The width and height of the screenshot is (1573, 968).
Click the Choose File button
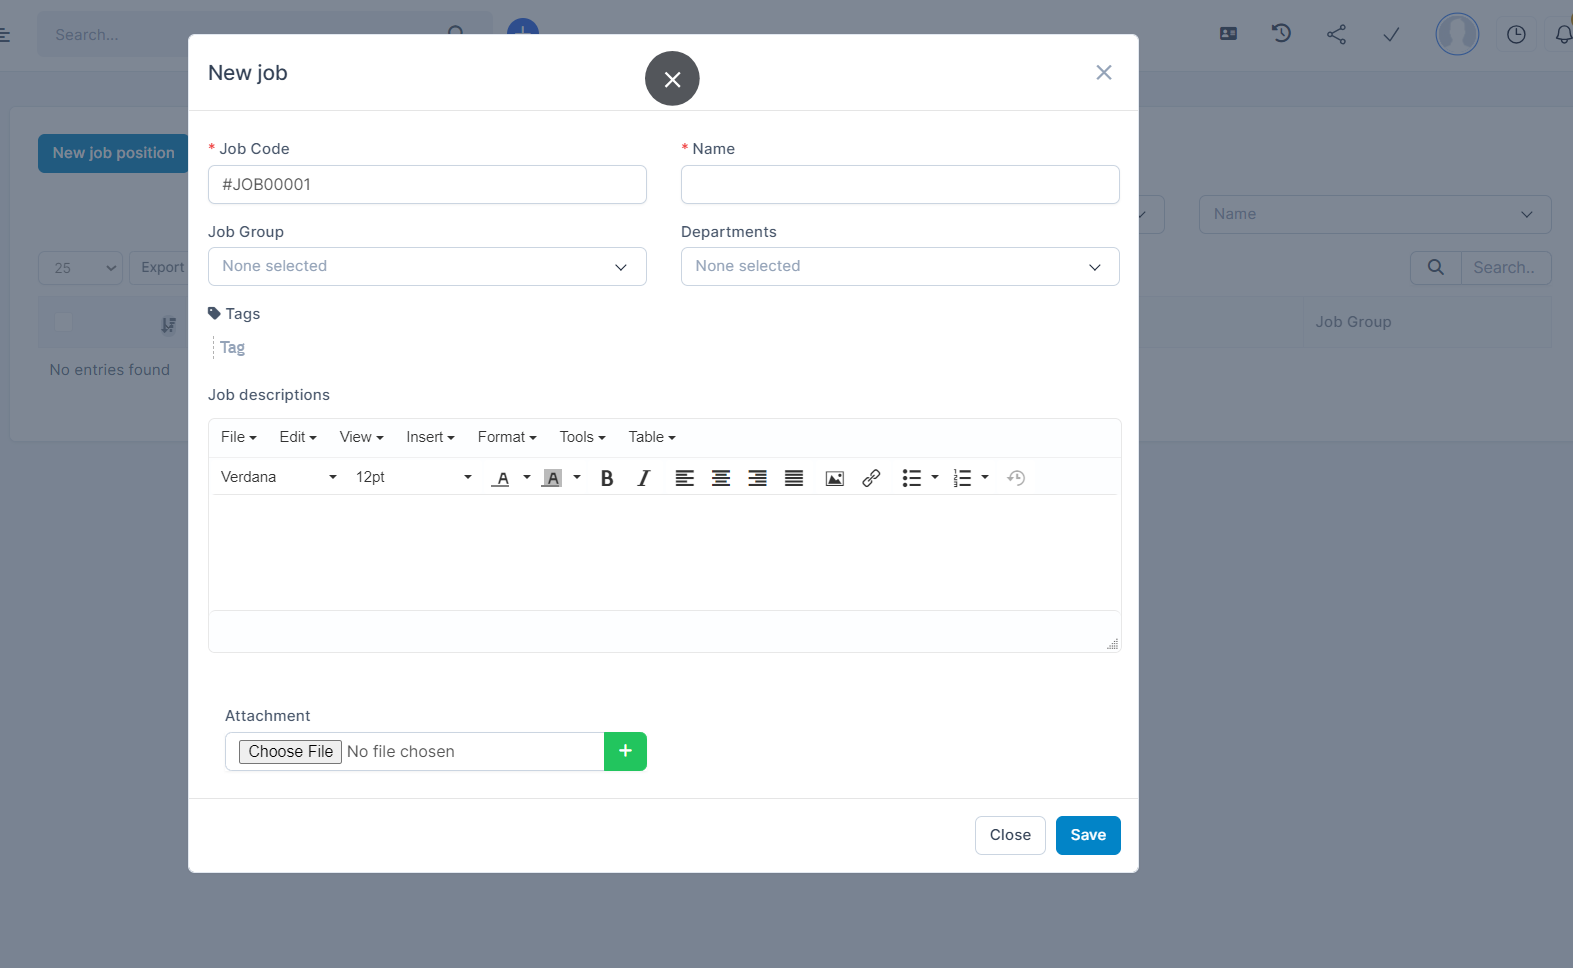(290, 751)
